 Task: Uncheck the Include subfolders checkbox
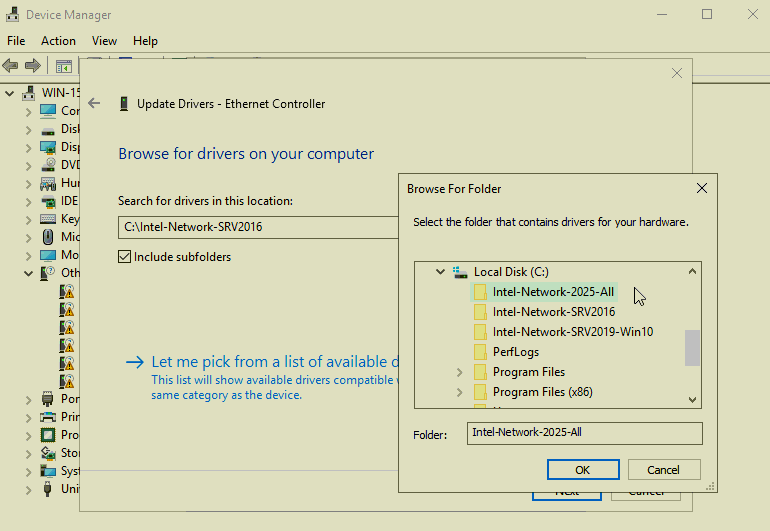pyautogui.click(x=125, y=257)
